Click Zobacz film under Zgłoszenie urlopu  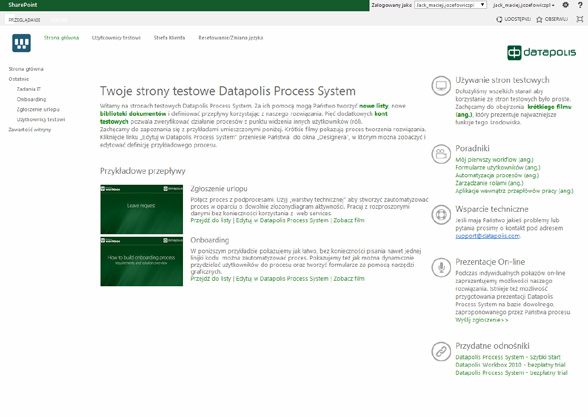coord(349,220)
